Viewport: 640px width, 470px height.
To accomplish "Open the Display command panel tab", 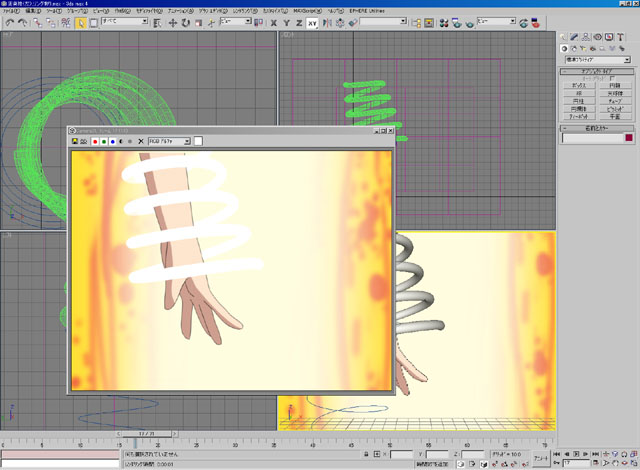I will click(x=609, y=37).
